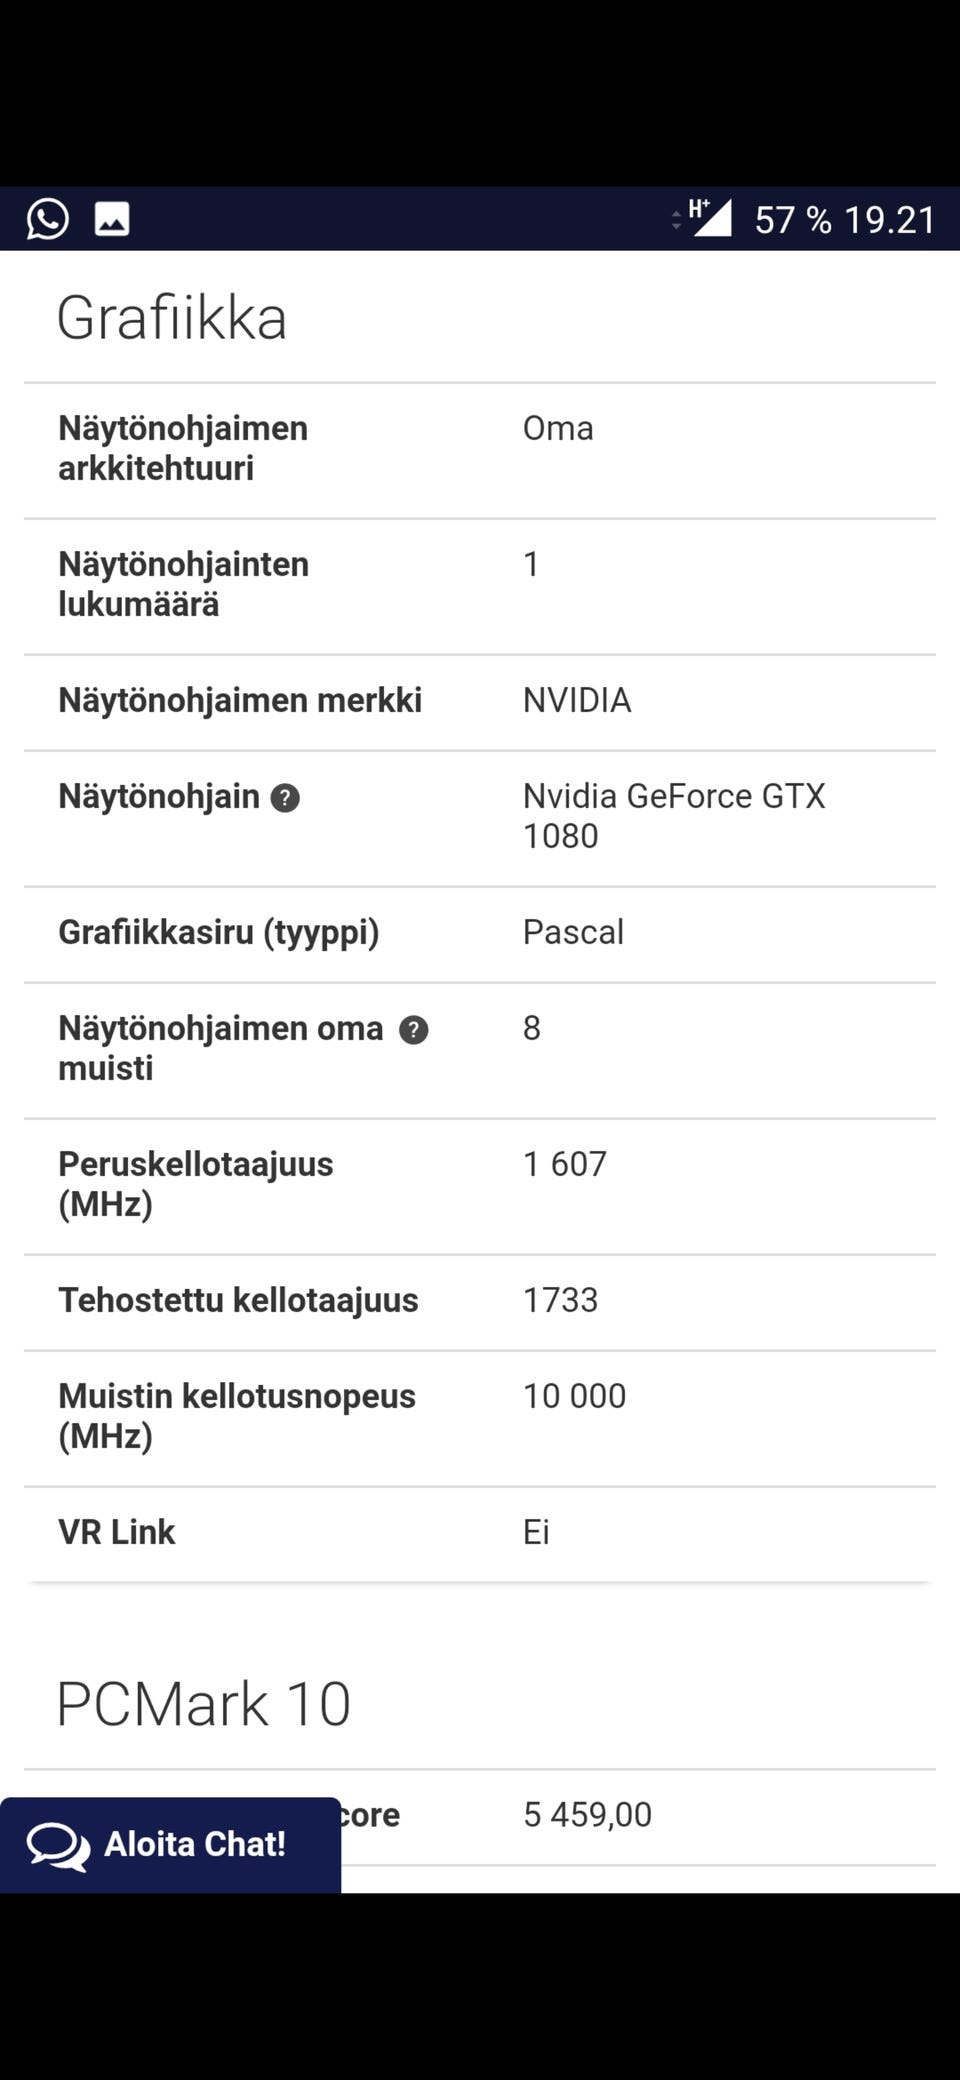Select the Nvidia GeForce GTX 1080 value

[x=673, y=816]
